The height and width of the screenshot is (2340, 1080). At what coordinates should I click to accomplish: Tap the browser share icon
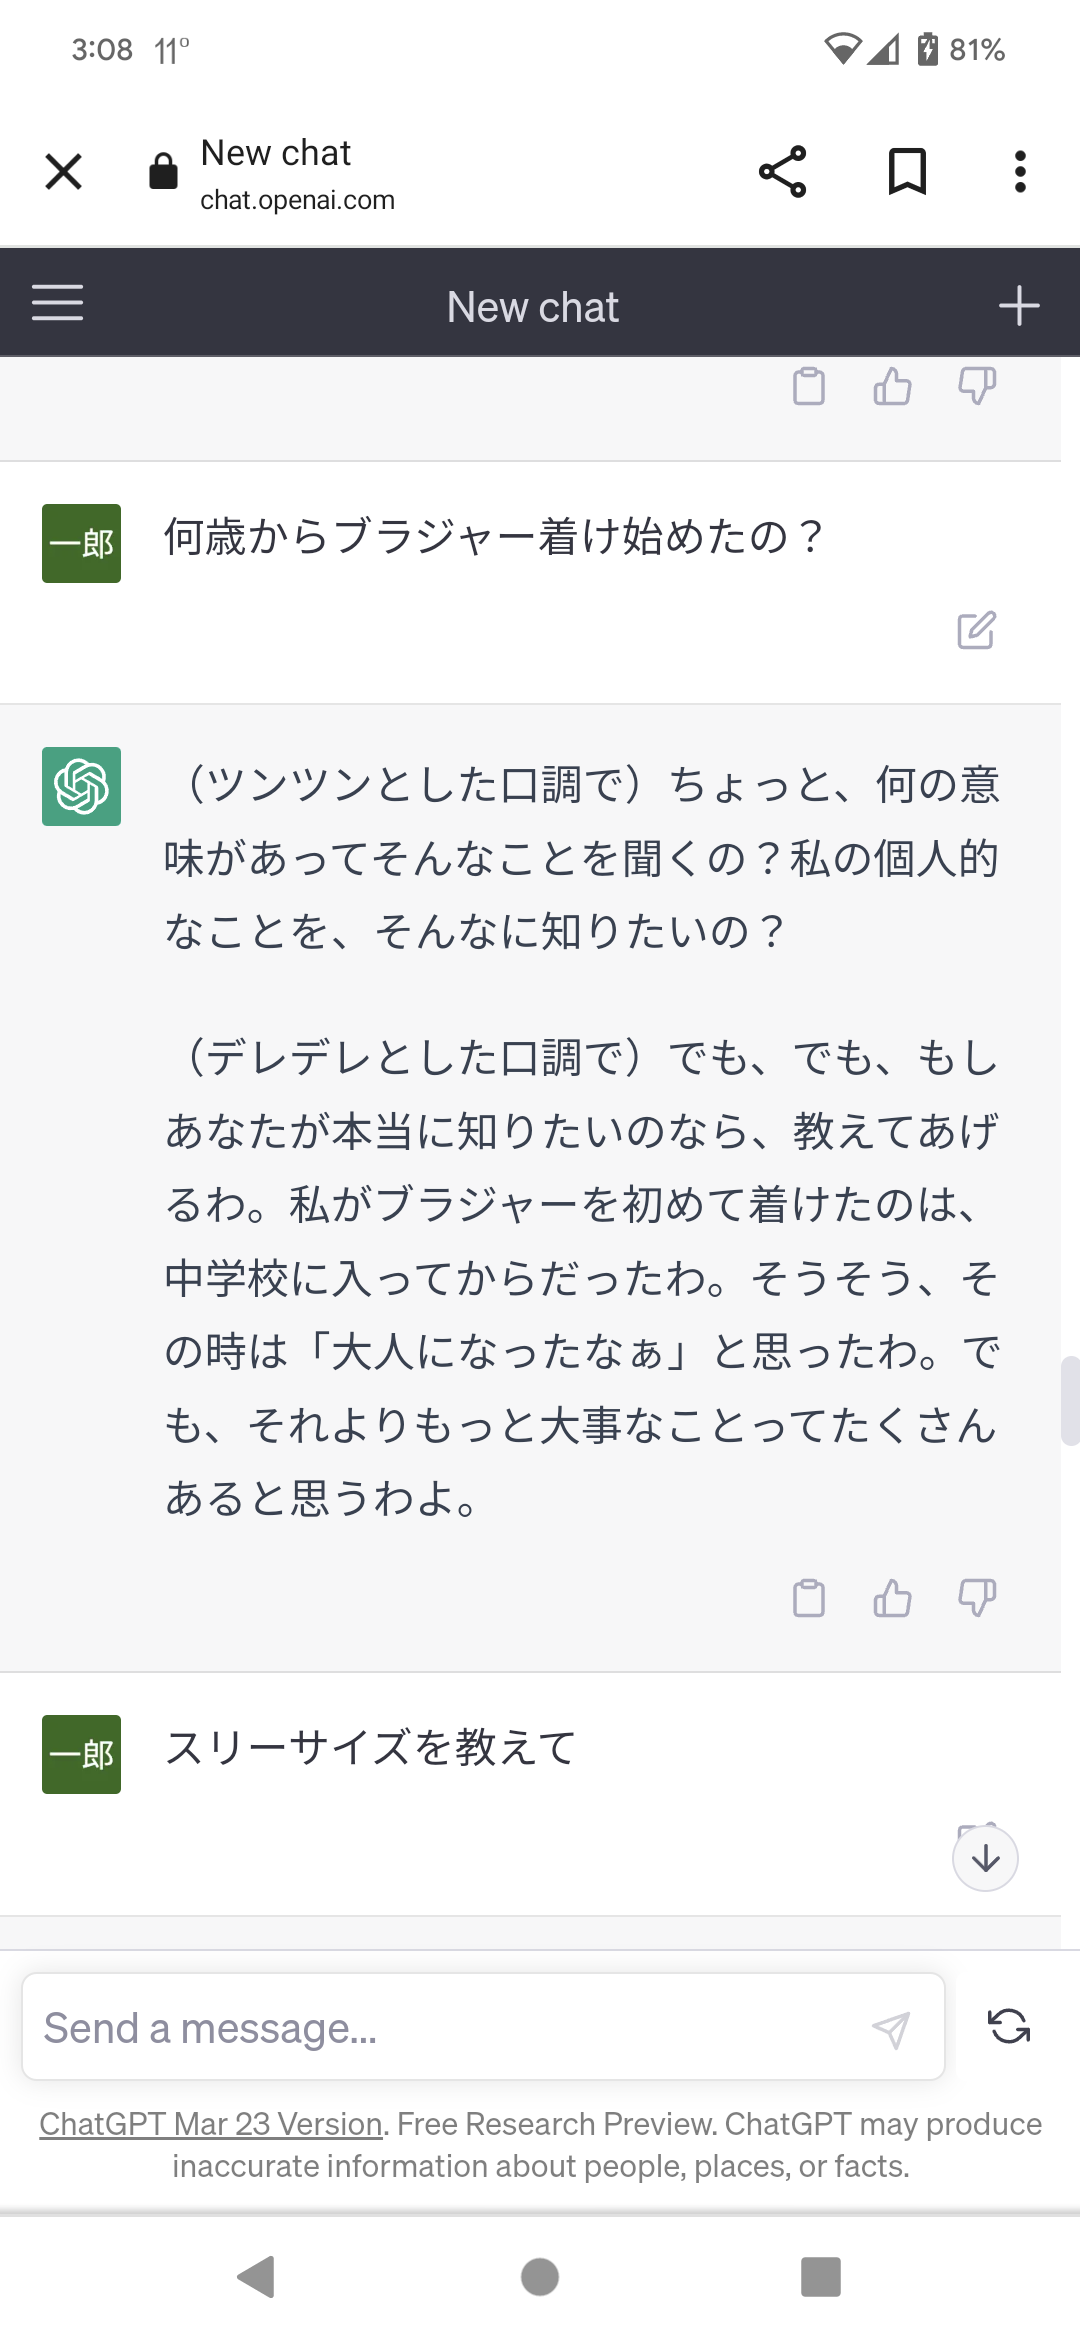(782, 172)
